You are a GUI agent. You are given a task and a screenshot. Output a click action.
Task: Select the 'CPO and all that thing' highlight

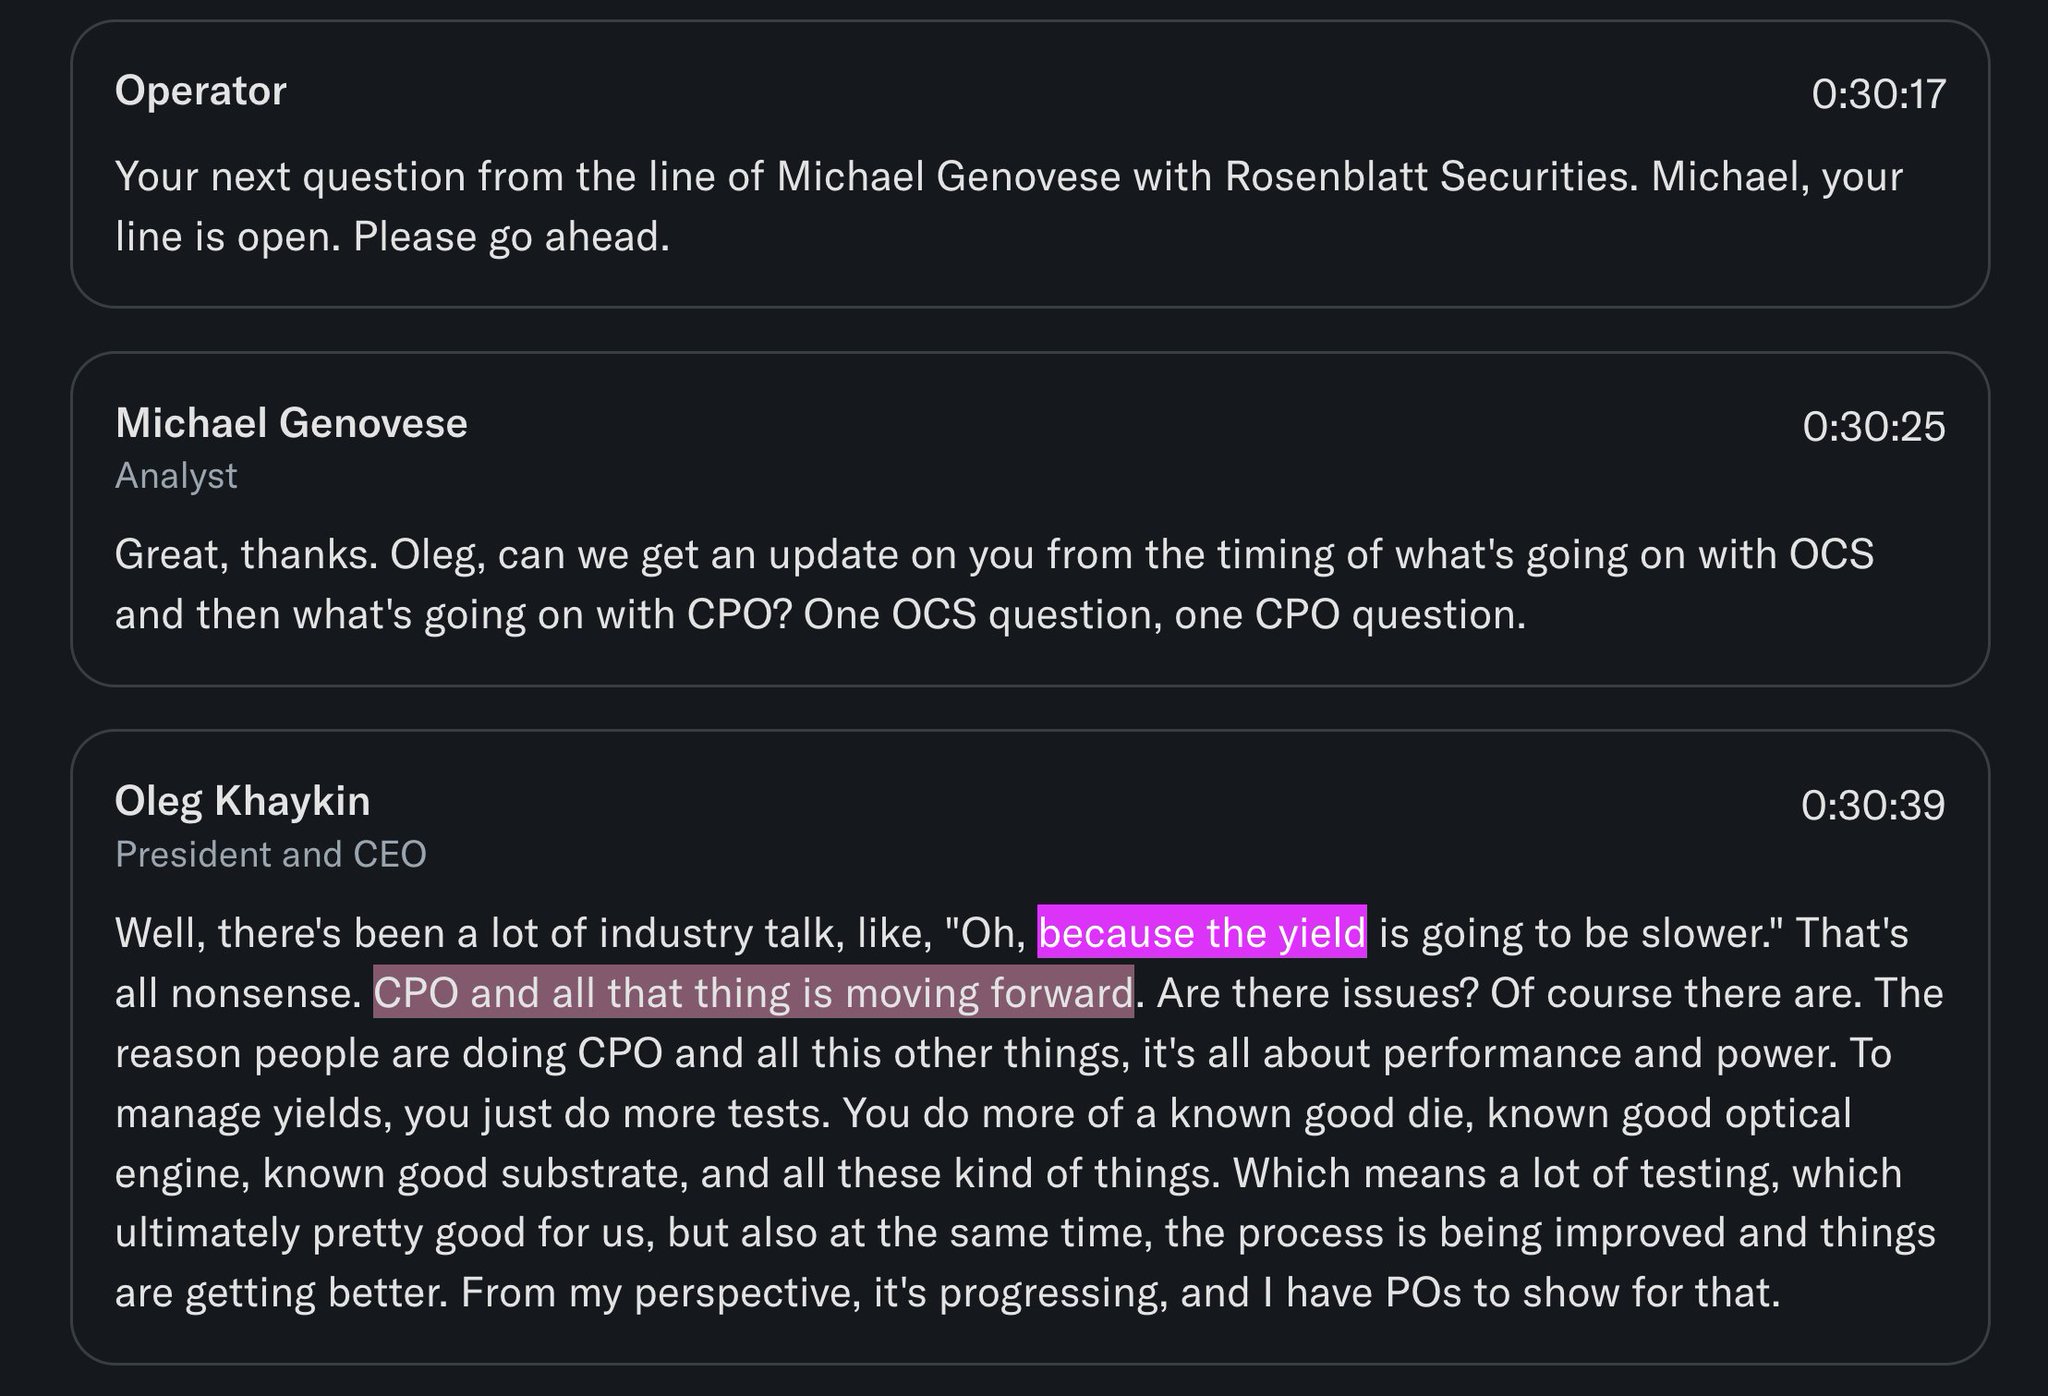click(x=753, y=992)
